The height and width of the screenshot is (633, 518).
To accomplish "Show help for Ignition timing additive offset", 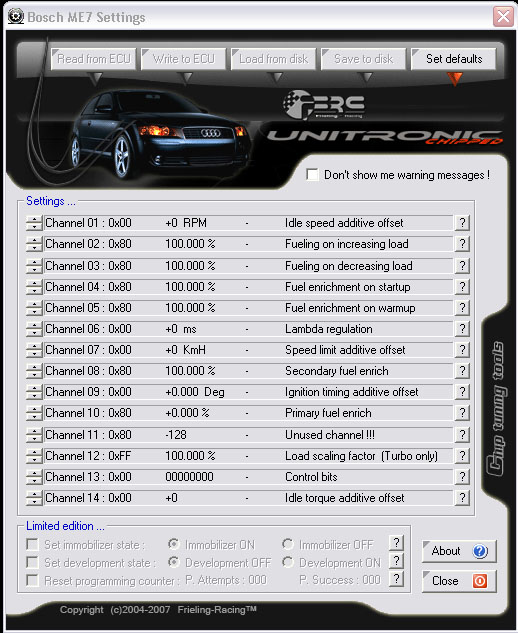I will pos(462,392).
